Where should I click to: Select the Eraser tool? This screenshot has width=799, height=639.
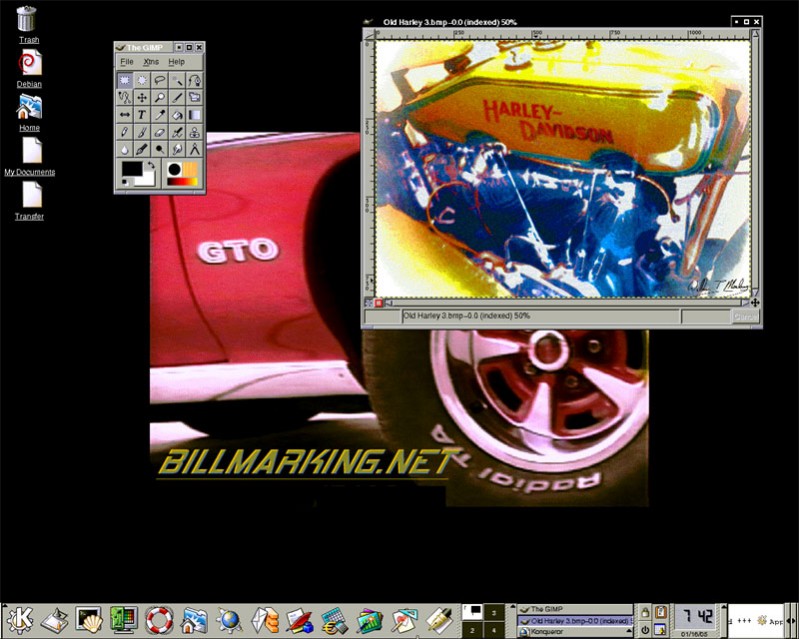point(159,132)
